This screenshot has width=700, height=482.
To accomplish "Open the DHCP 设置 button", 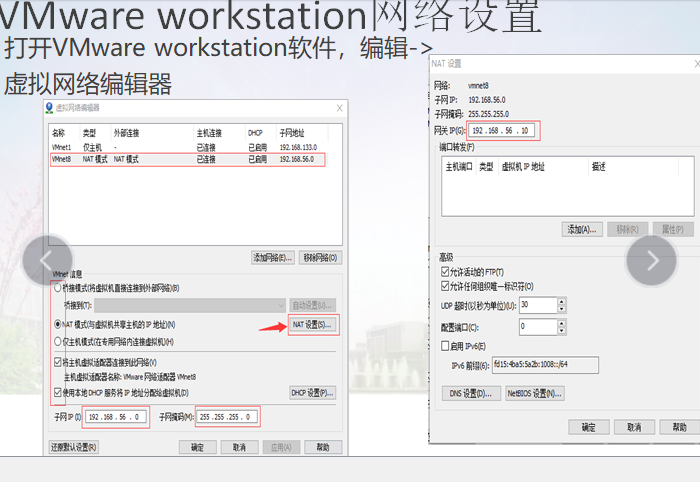I will 312,393.
